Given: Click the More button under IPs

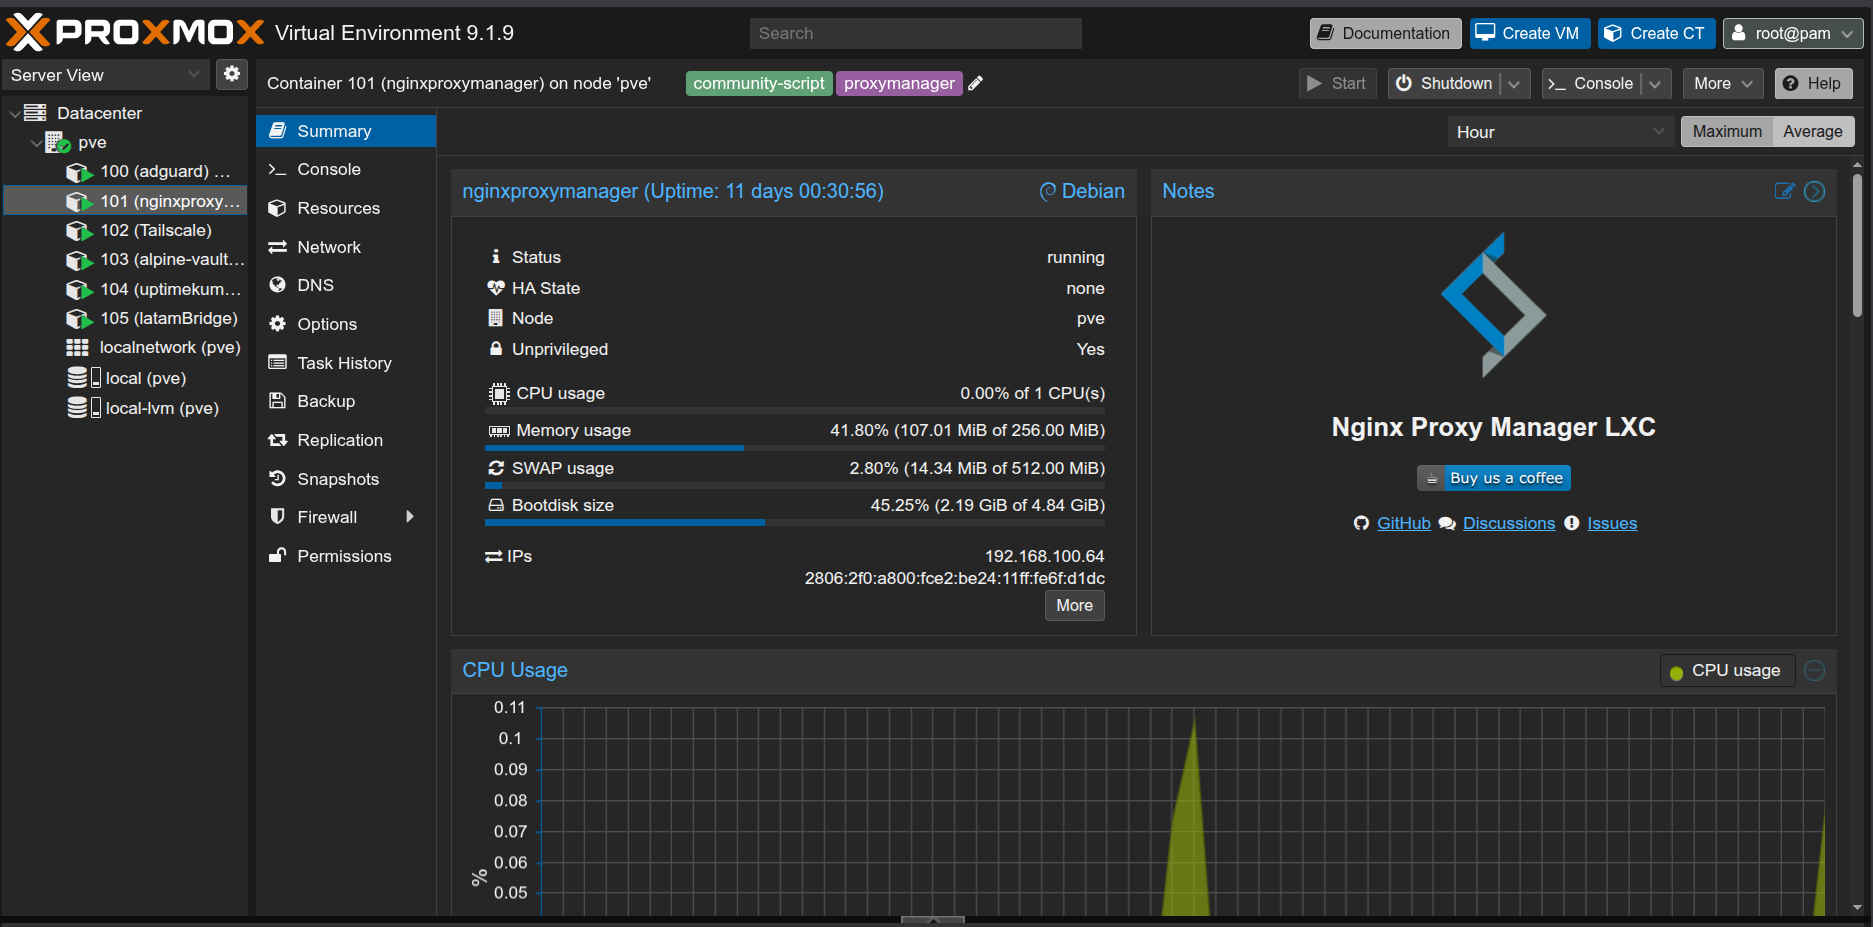Looking at the screenshot, I should click(x=1074, y=605).
